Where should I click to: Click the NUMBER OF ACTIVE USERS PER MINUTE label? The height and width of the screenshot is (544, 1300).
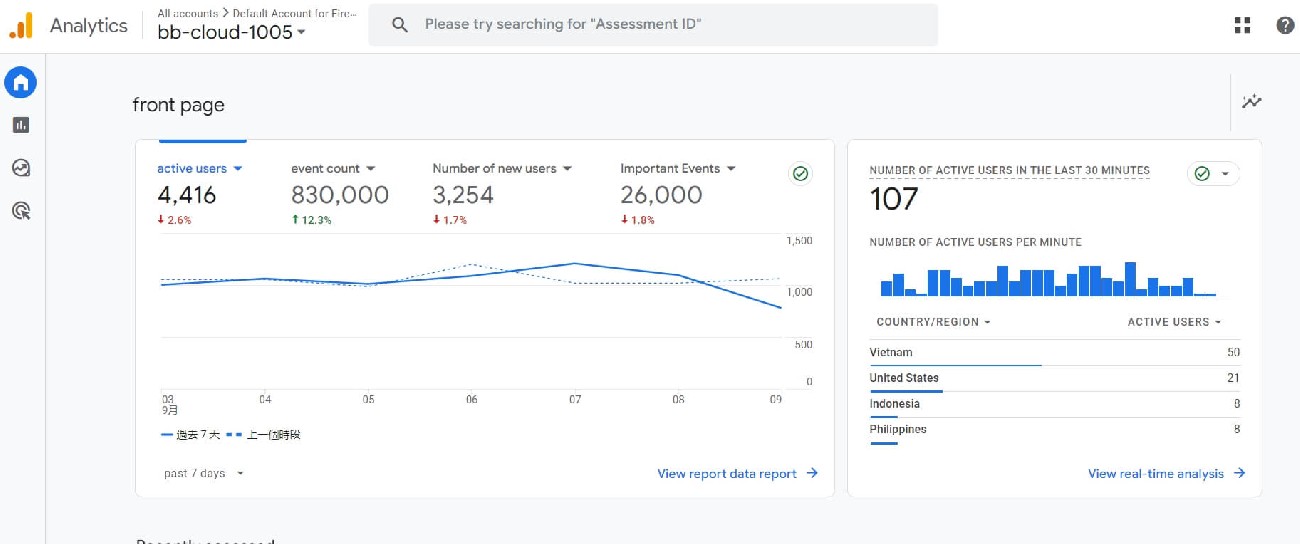coord(975,242)
